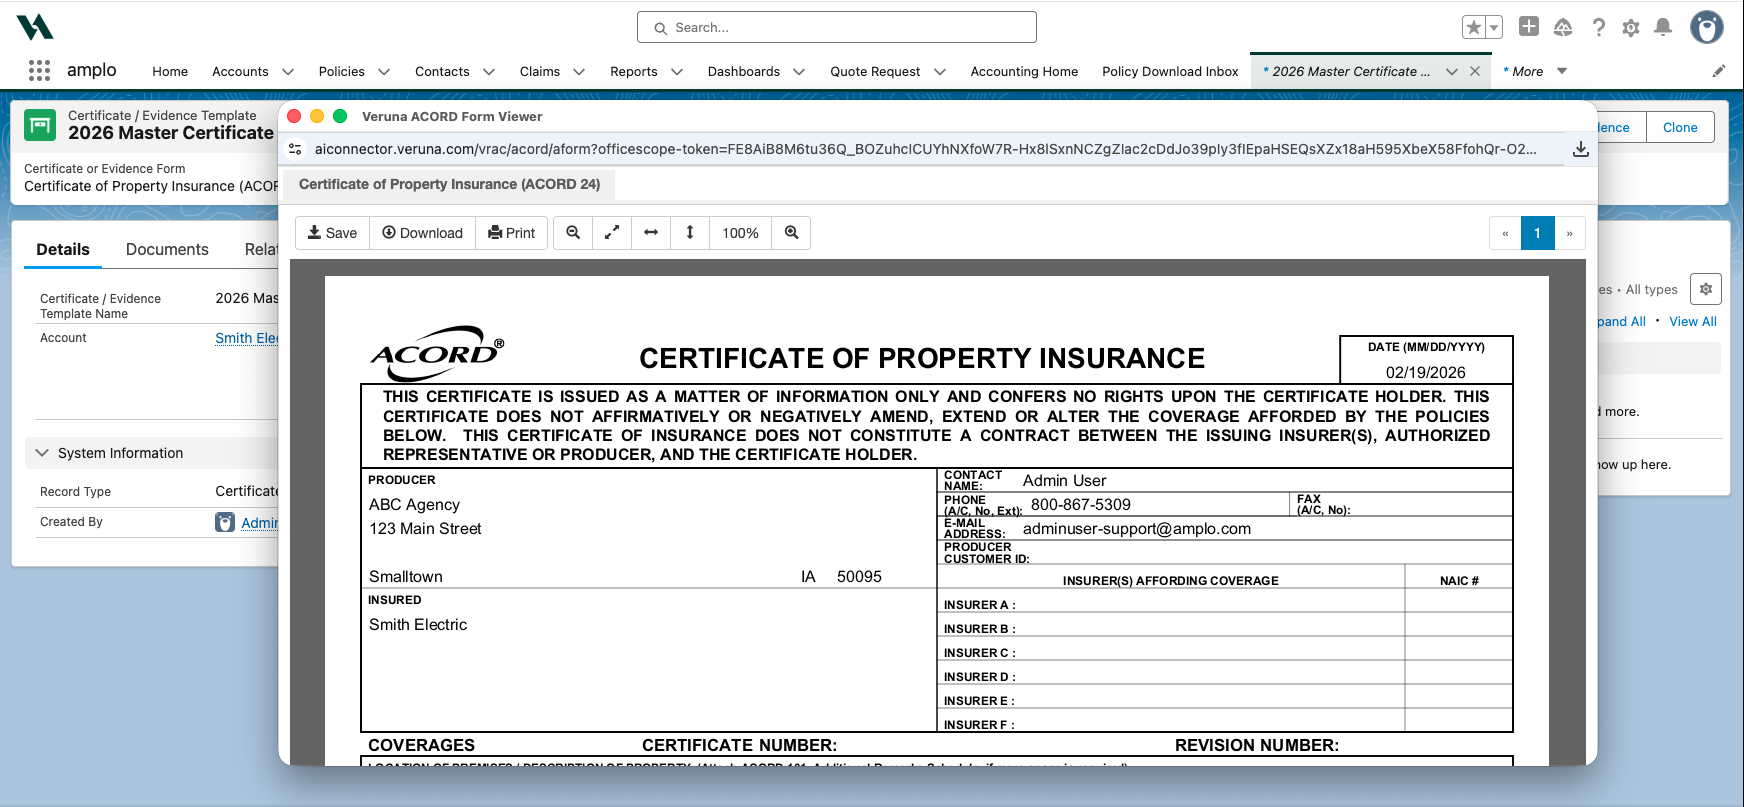1744x807 pixels.
Task: Click the phone field 800-867-5309
Action: (x=1157, y=504)
